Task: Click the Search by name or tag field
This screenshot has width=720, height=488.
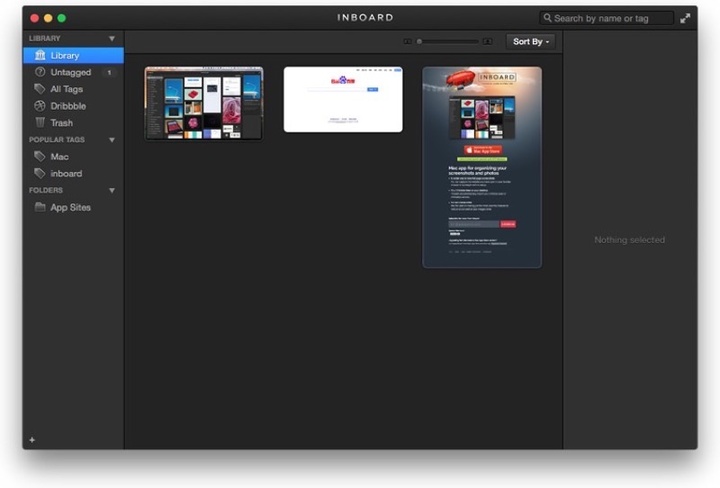Action: 607,18
